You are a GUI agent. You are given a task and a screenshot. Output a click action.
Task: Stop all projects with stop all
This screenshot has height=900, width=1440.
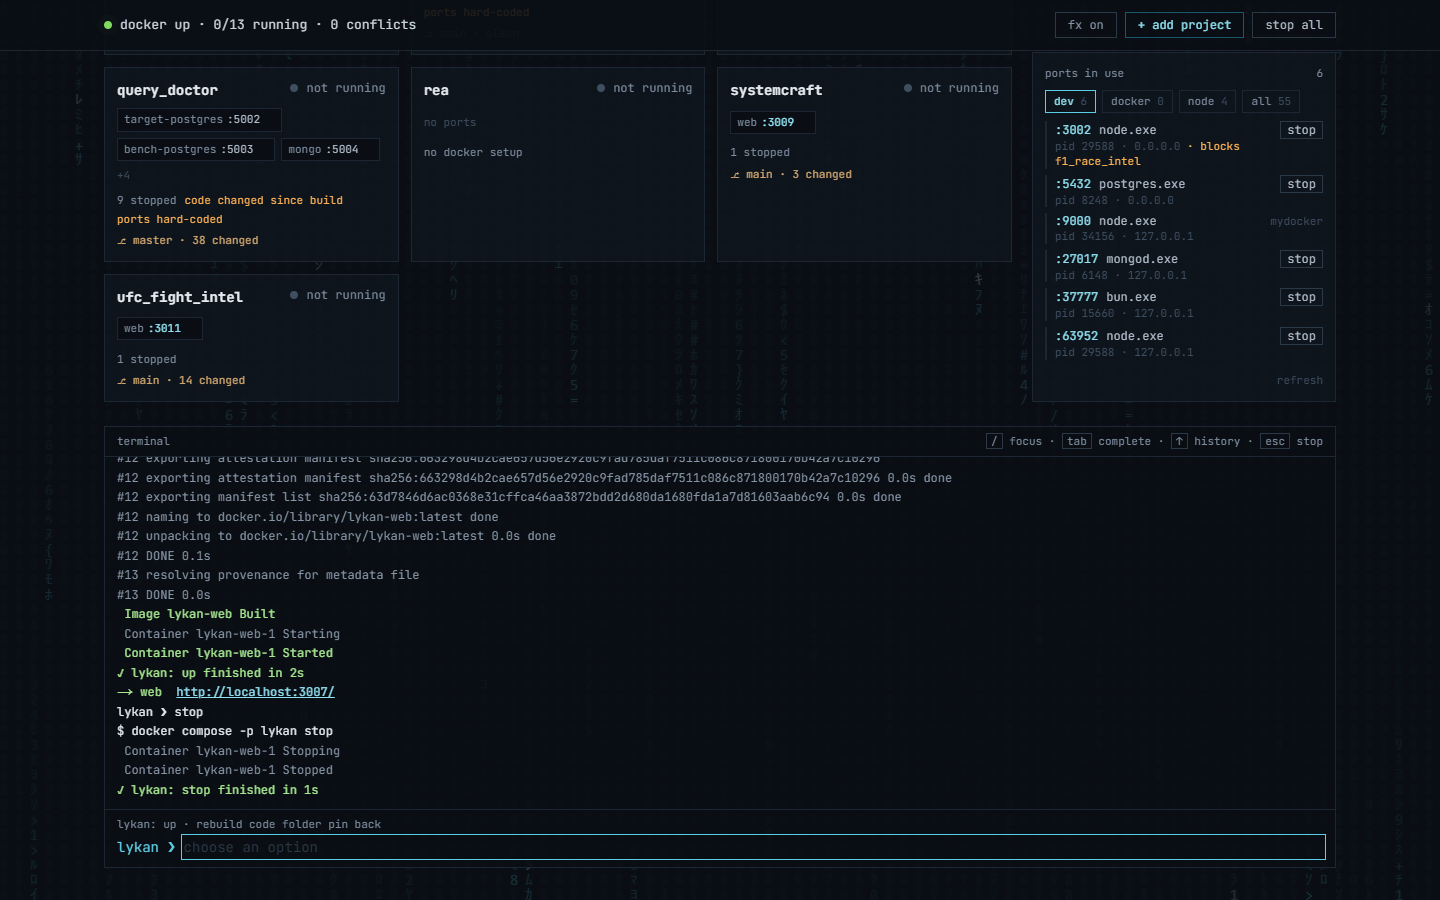click(1293, 25)
